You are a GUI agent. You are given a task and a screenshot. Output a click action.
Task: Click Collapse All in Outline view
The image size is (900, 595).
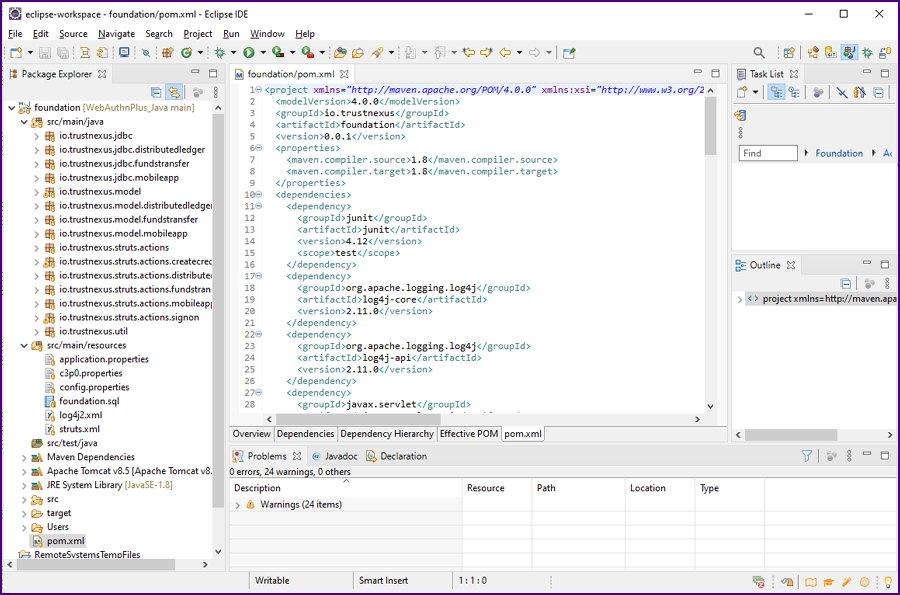click(x=845, y=283)
